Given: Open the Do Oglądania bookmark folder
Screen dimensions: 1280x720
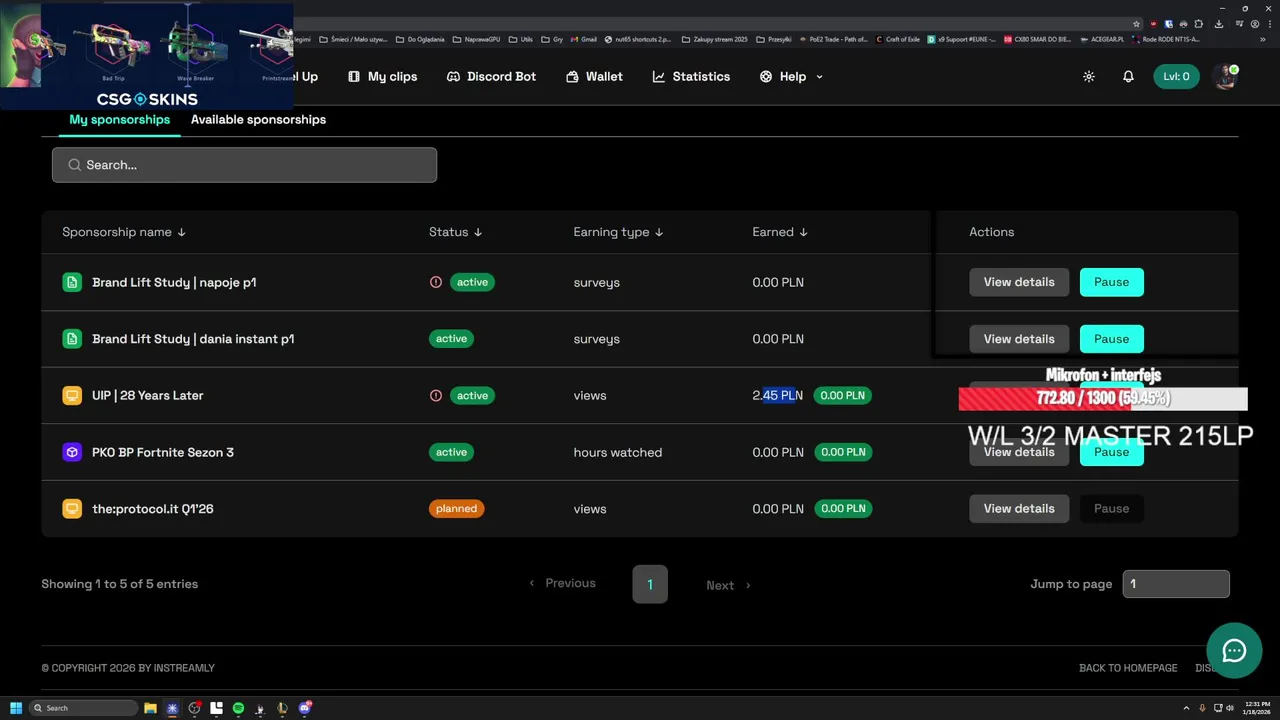Looking at the screenshot, I should tap(420, 39).
